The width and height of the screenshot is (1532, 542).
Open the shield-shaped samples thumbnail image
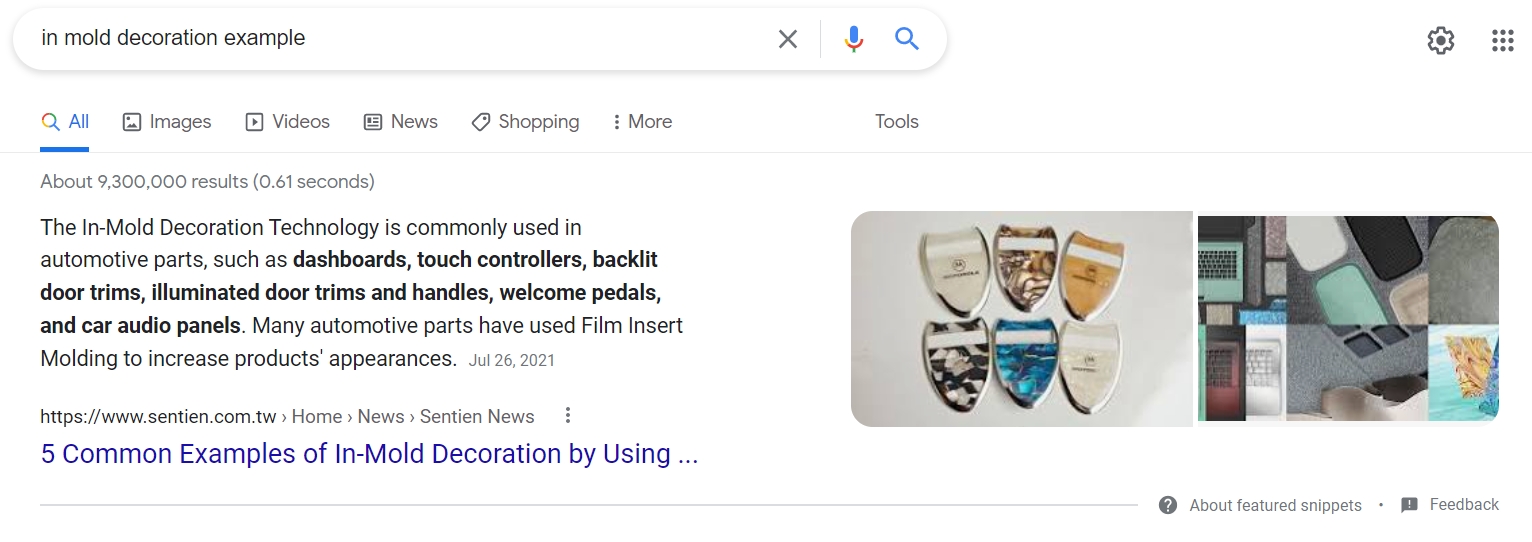click(x=1021, y=319)
